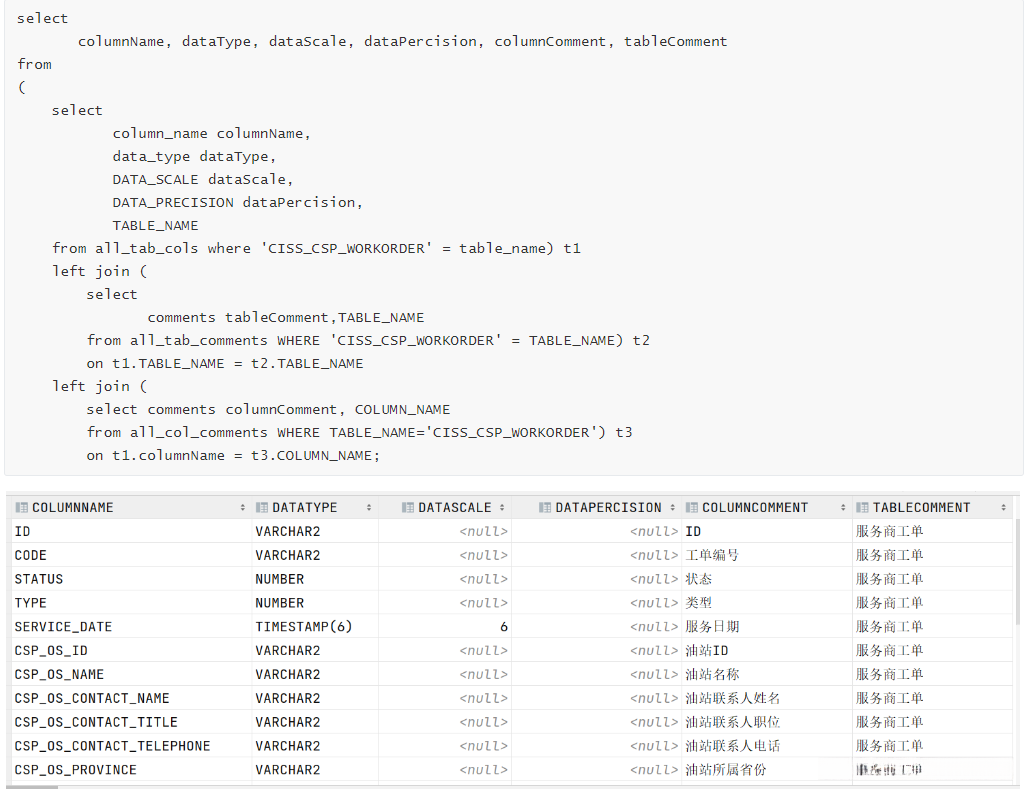Select the 状态 comment cell
Screen dimensions: 1028x789
point(767,579)
